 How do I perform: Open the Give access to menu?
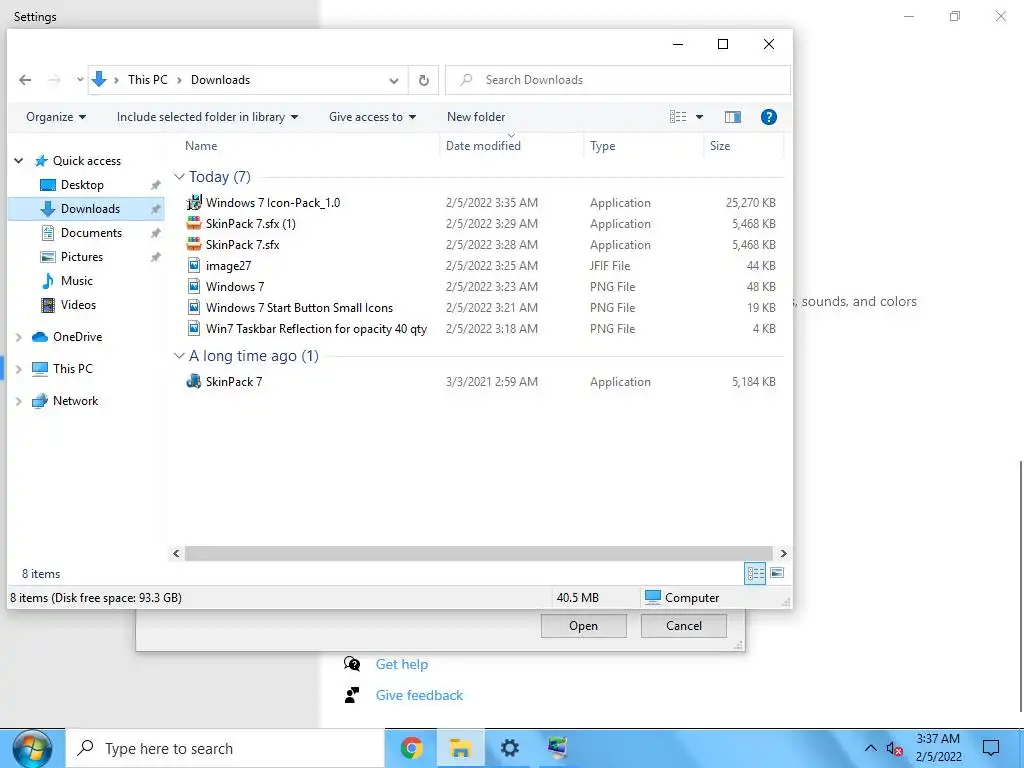click(x=372, y=117)
